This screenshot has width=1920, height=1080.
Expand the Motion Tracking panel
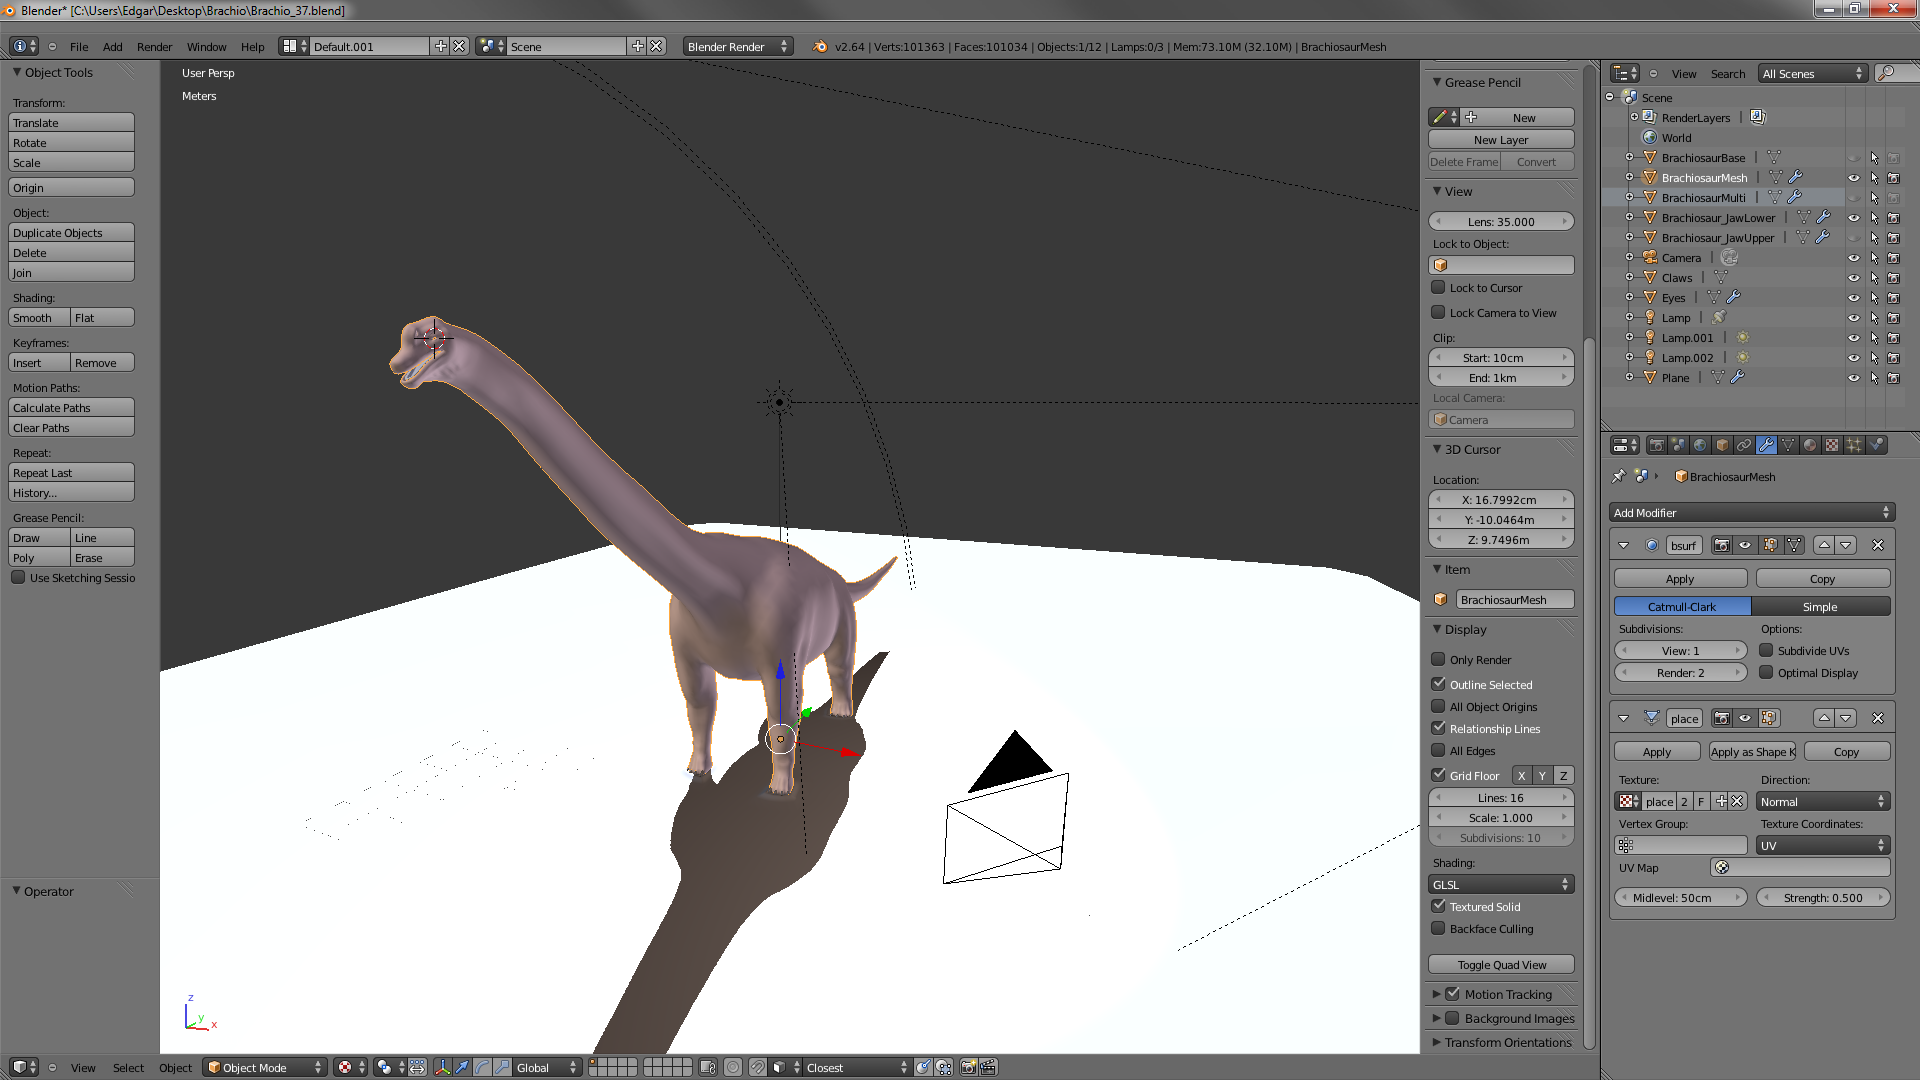1437,994
